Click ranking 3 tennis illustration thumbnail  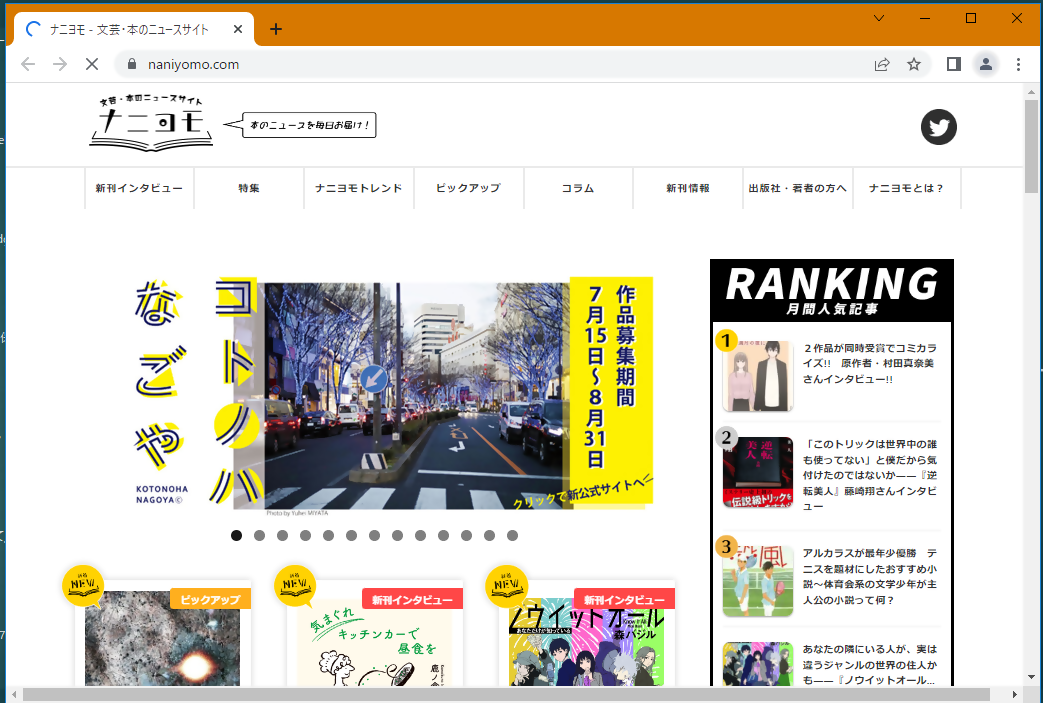(758, 581)
